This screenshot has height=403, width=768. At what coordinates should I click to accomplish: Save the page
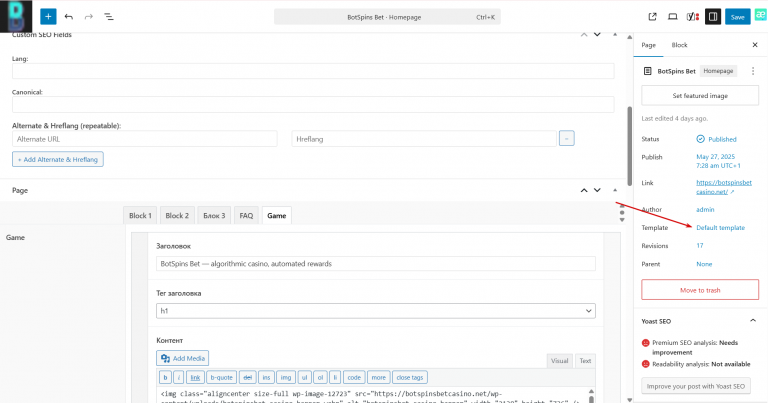pyautogui.click(x=738, y=17)
